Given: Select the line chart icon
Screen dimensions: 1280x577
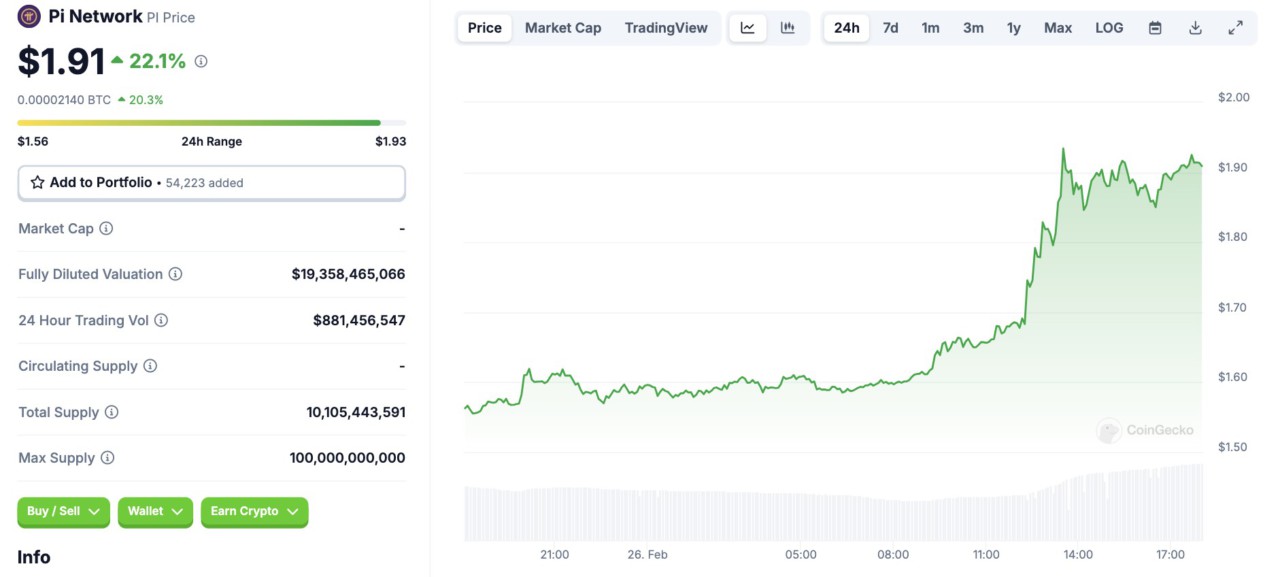Looking at the screenshot, I should [747, 27].
